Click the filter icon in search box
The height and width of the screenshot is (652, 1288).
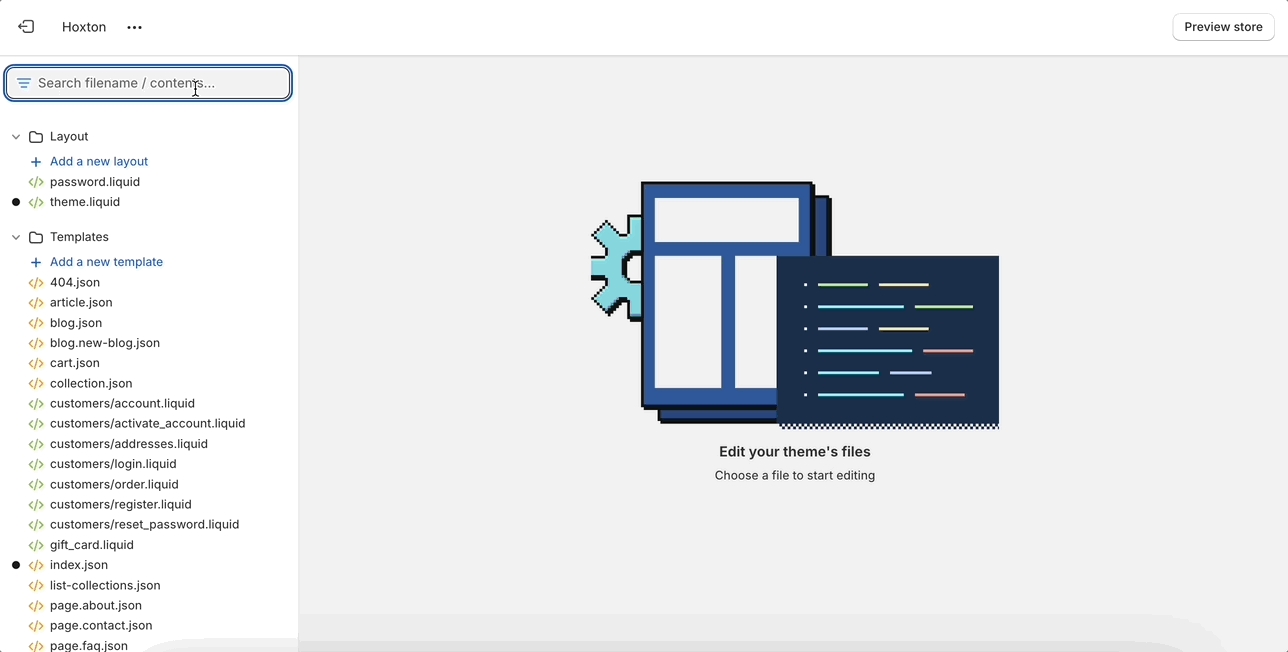click(x=24, y=83)
